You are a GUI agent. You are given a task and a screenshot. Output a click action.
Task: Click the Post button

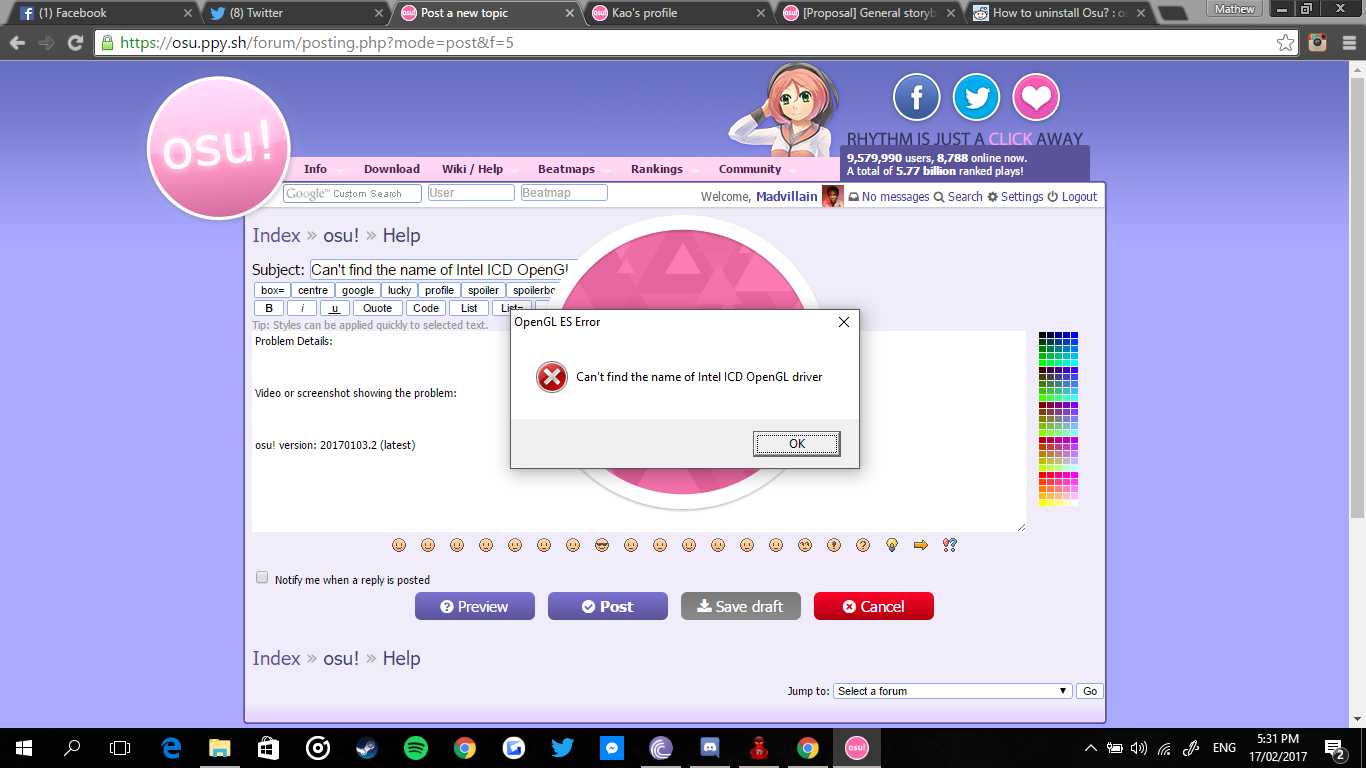608,606
